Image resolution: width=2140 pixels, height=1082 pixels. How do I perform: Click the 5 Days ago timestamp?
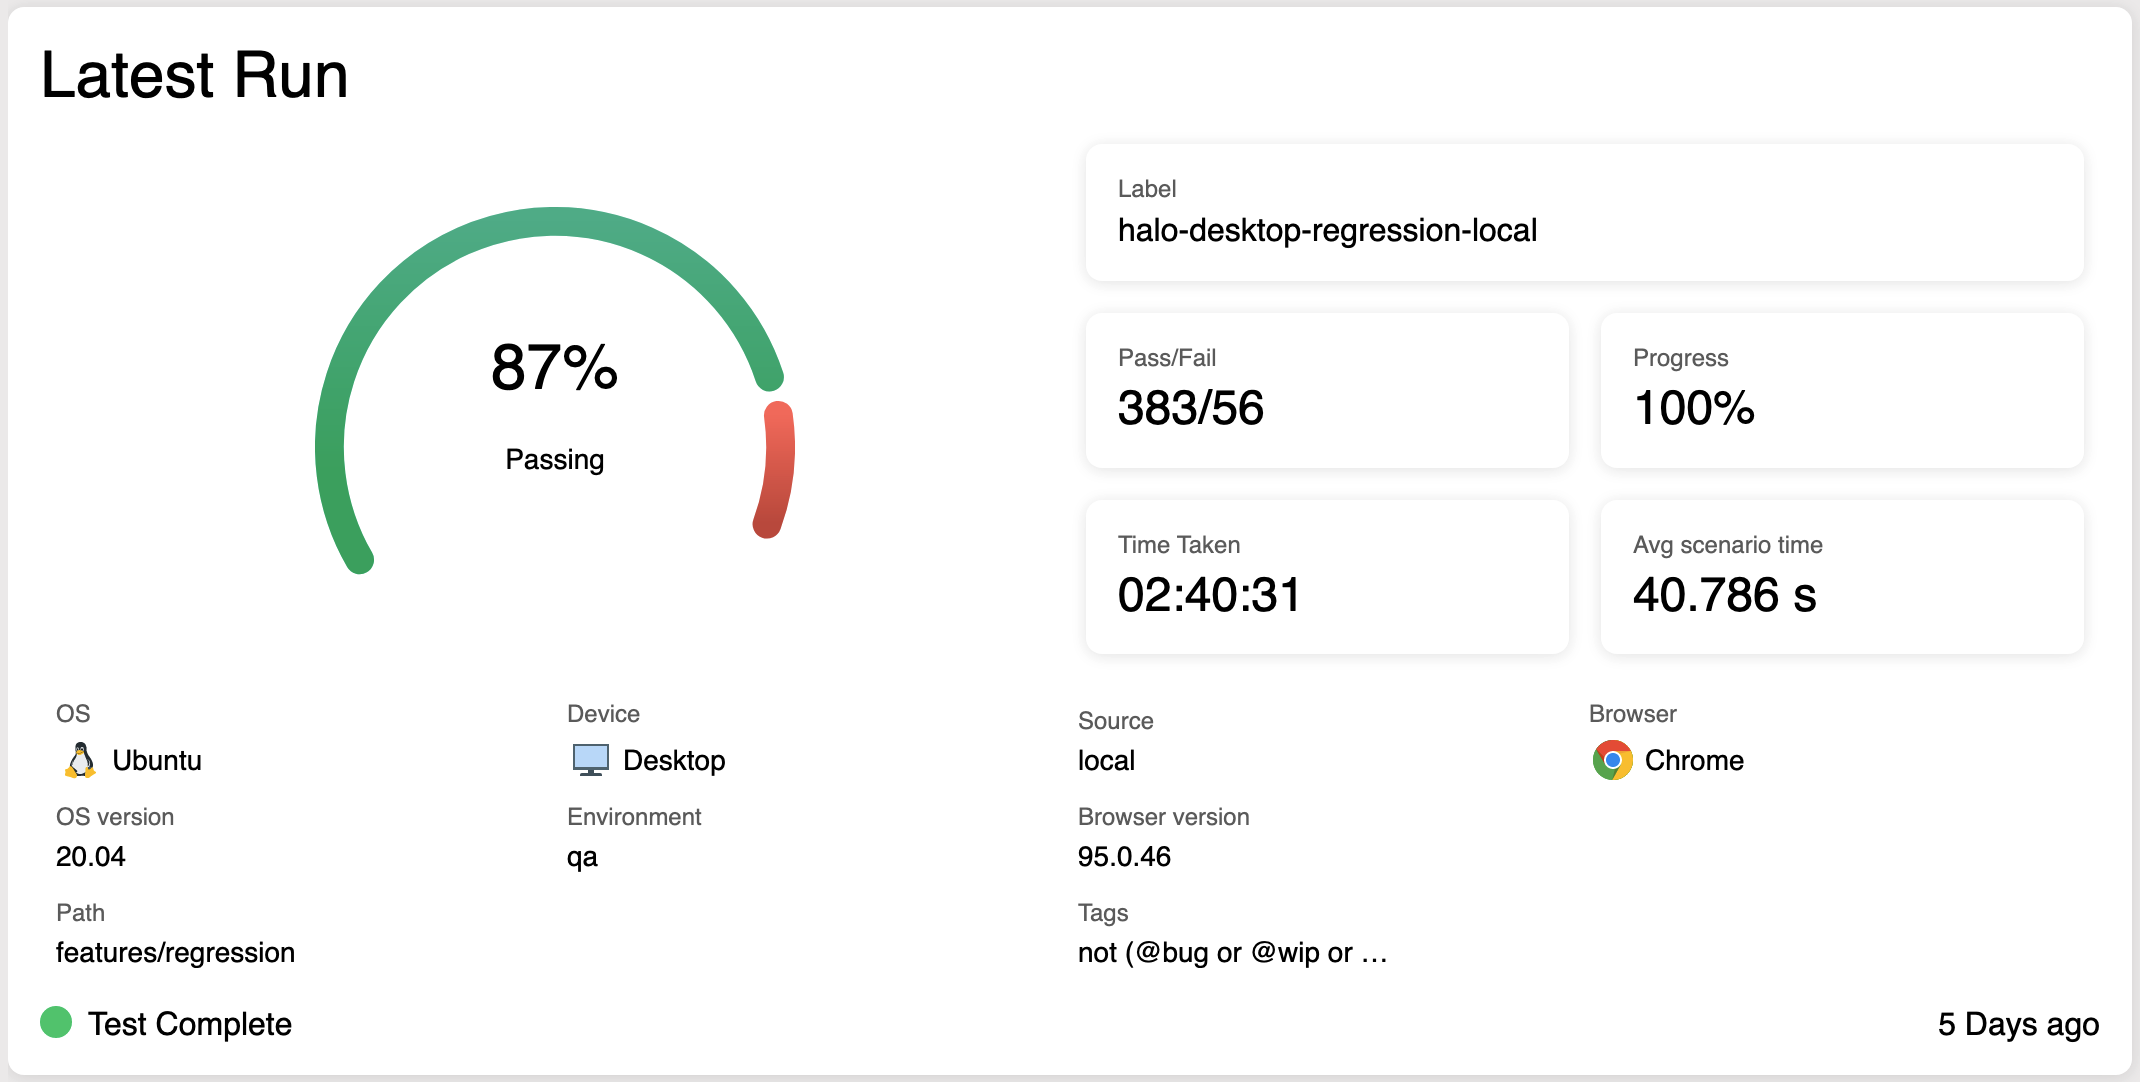[x=2018, y=1024]
